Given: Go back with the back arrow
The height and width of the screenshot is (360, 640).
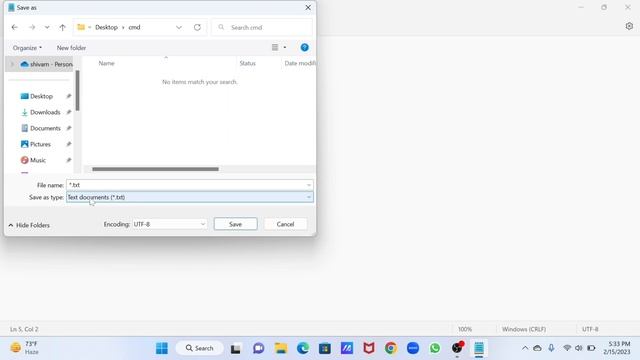Looking at the screenshot, I should 15,27.
